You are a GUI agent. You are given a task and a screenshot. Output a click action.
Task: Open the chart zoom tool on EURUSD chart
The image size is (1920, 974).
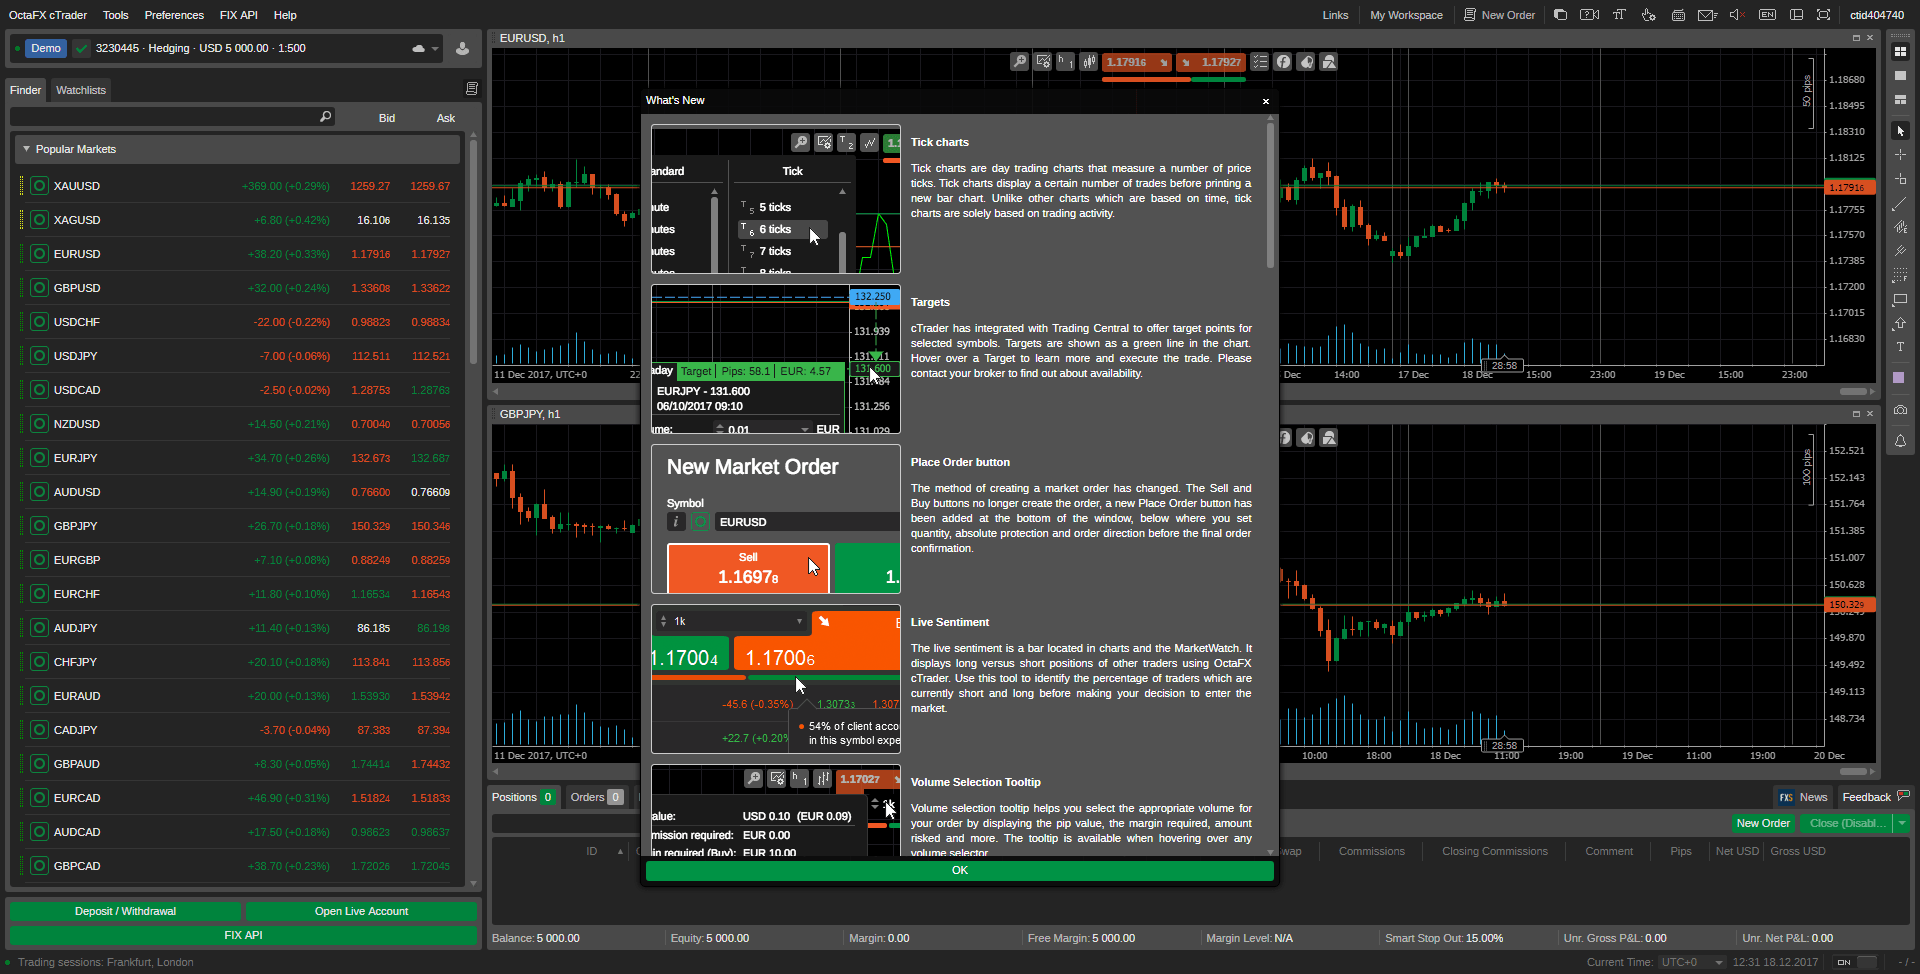[1019, 62]
